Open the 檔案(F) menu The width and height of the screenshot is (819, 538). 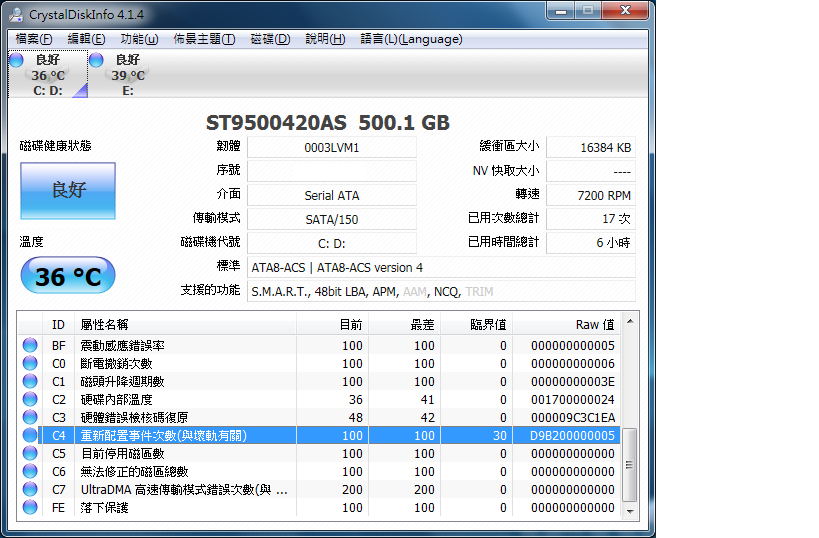(x=34, y=39)
